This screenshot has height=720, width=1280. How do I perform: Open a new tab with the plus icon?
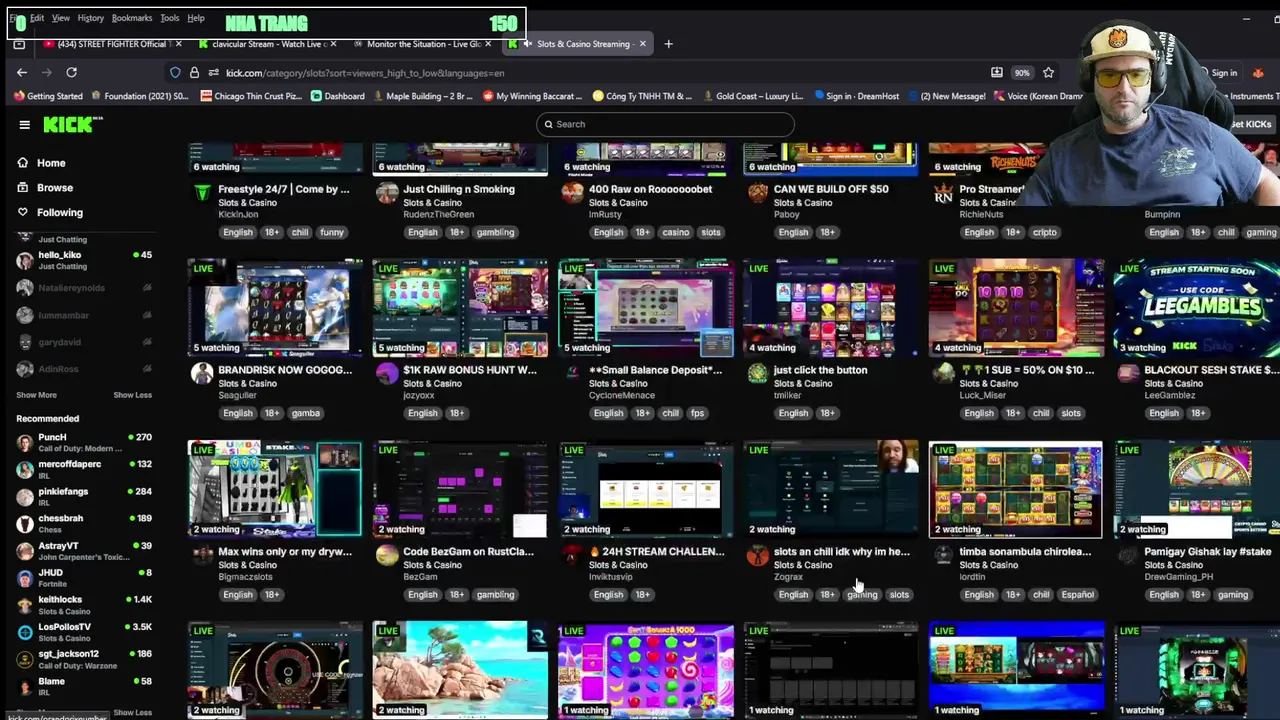point(668,44)
